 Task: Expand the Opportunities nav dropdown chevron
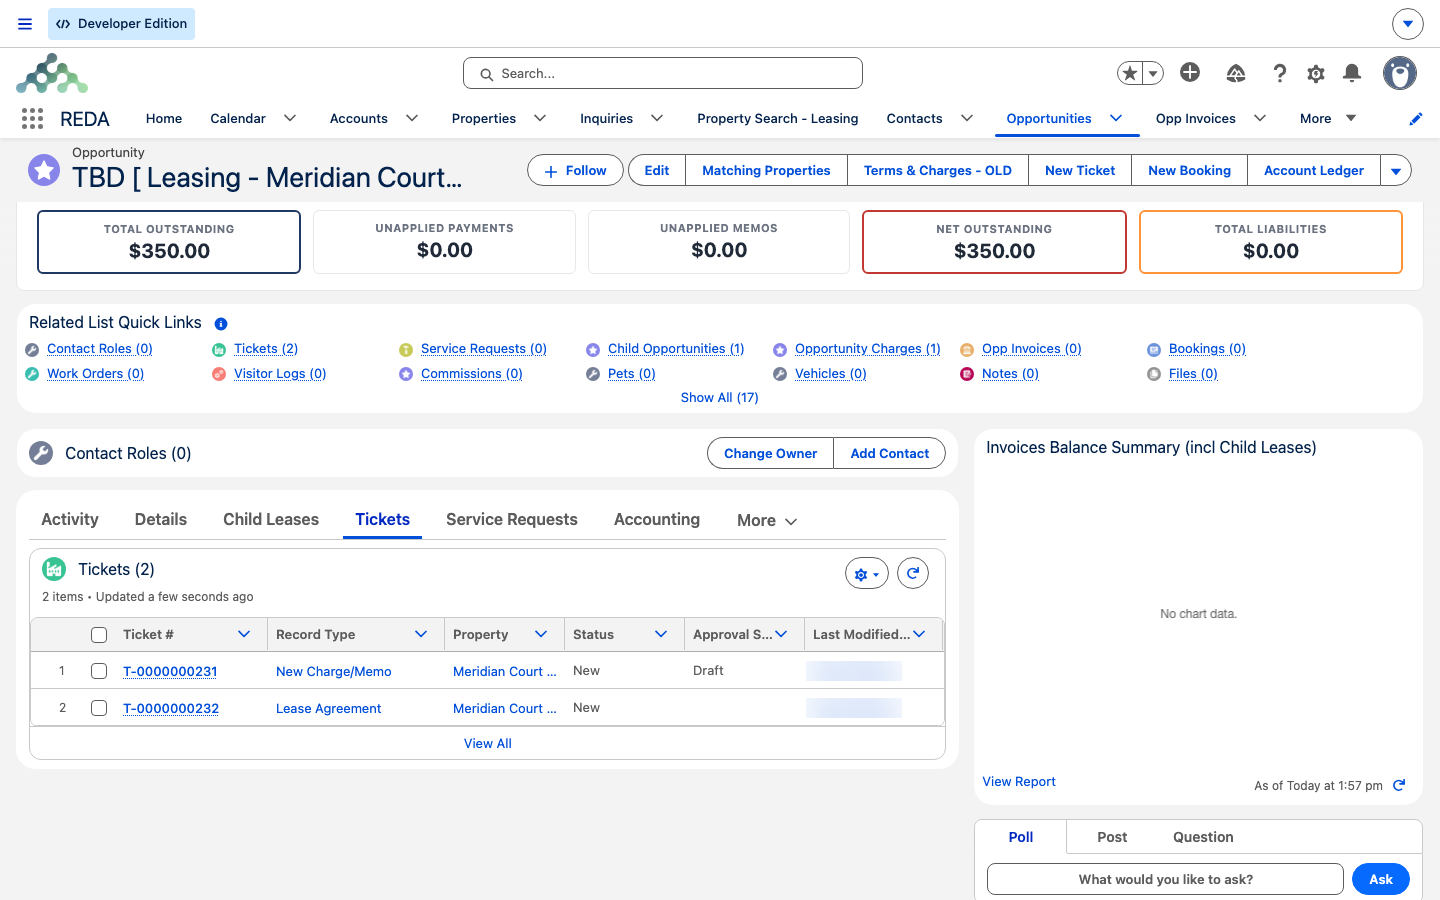pos(1116,118)
